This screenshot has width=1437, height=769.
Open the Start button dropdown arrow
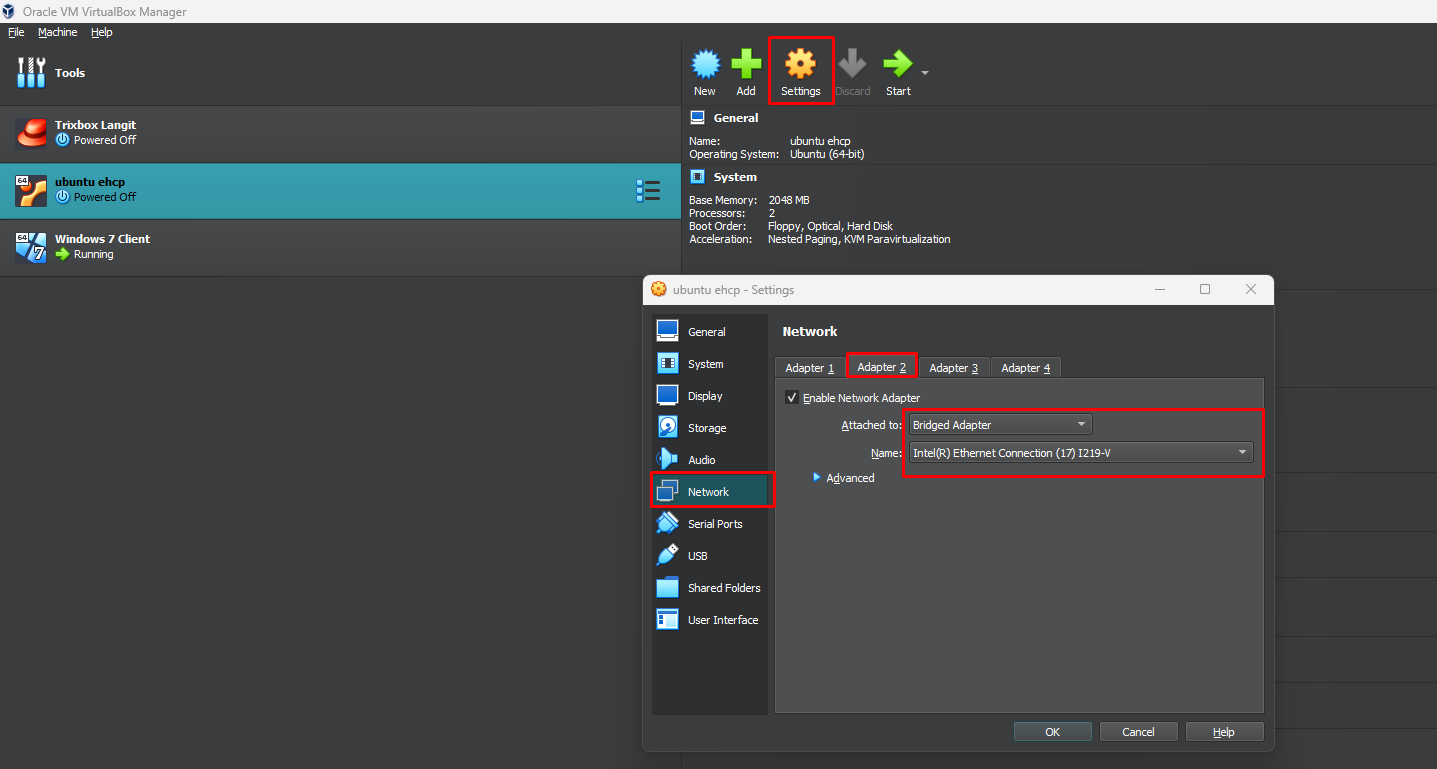pos(925,73)
